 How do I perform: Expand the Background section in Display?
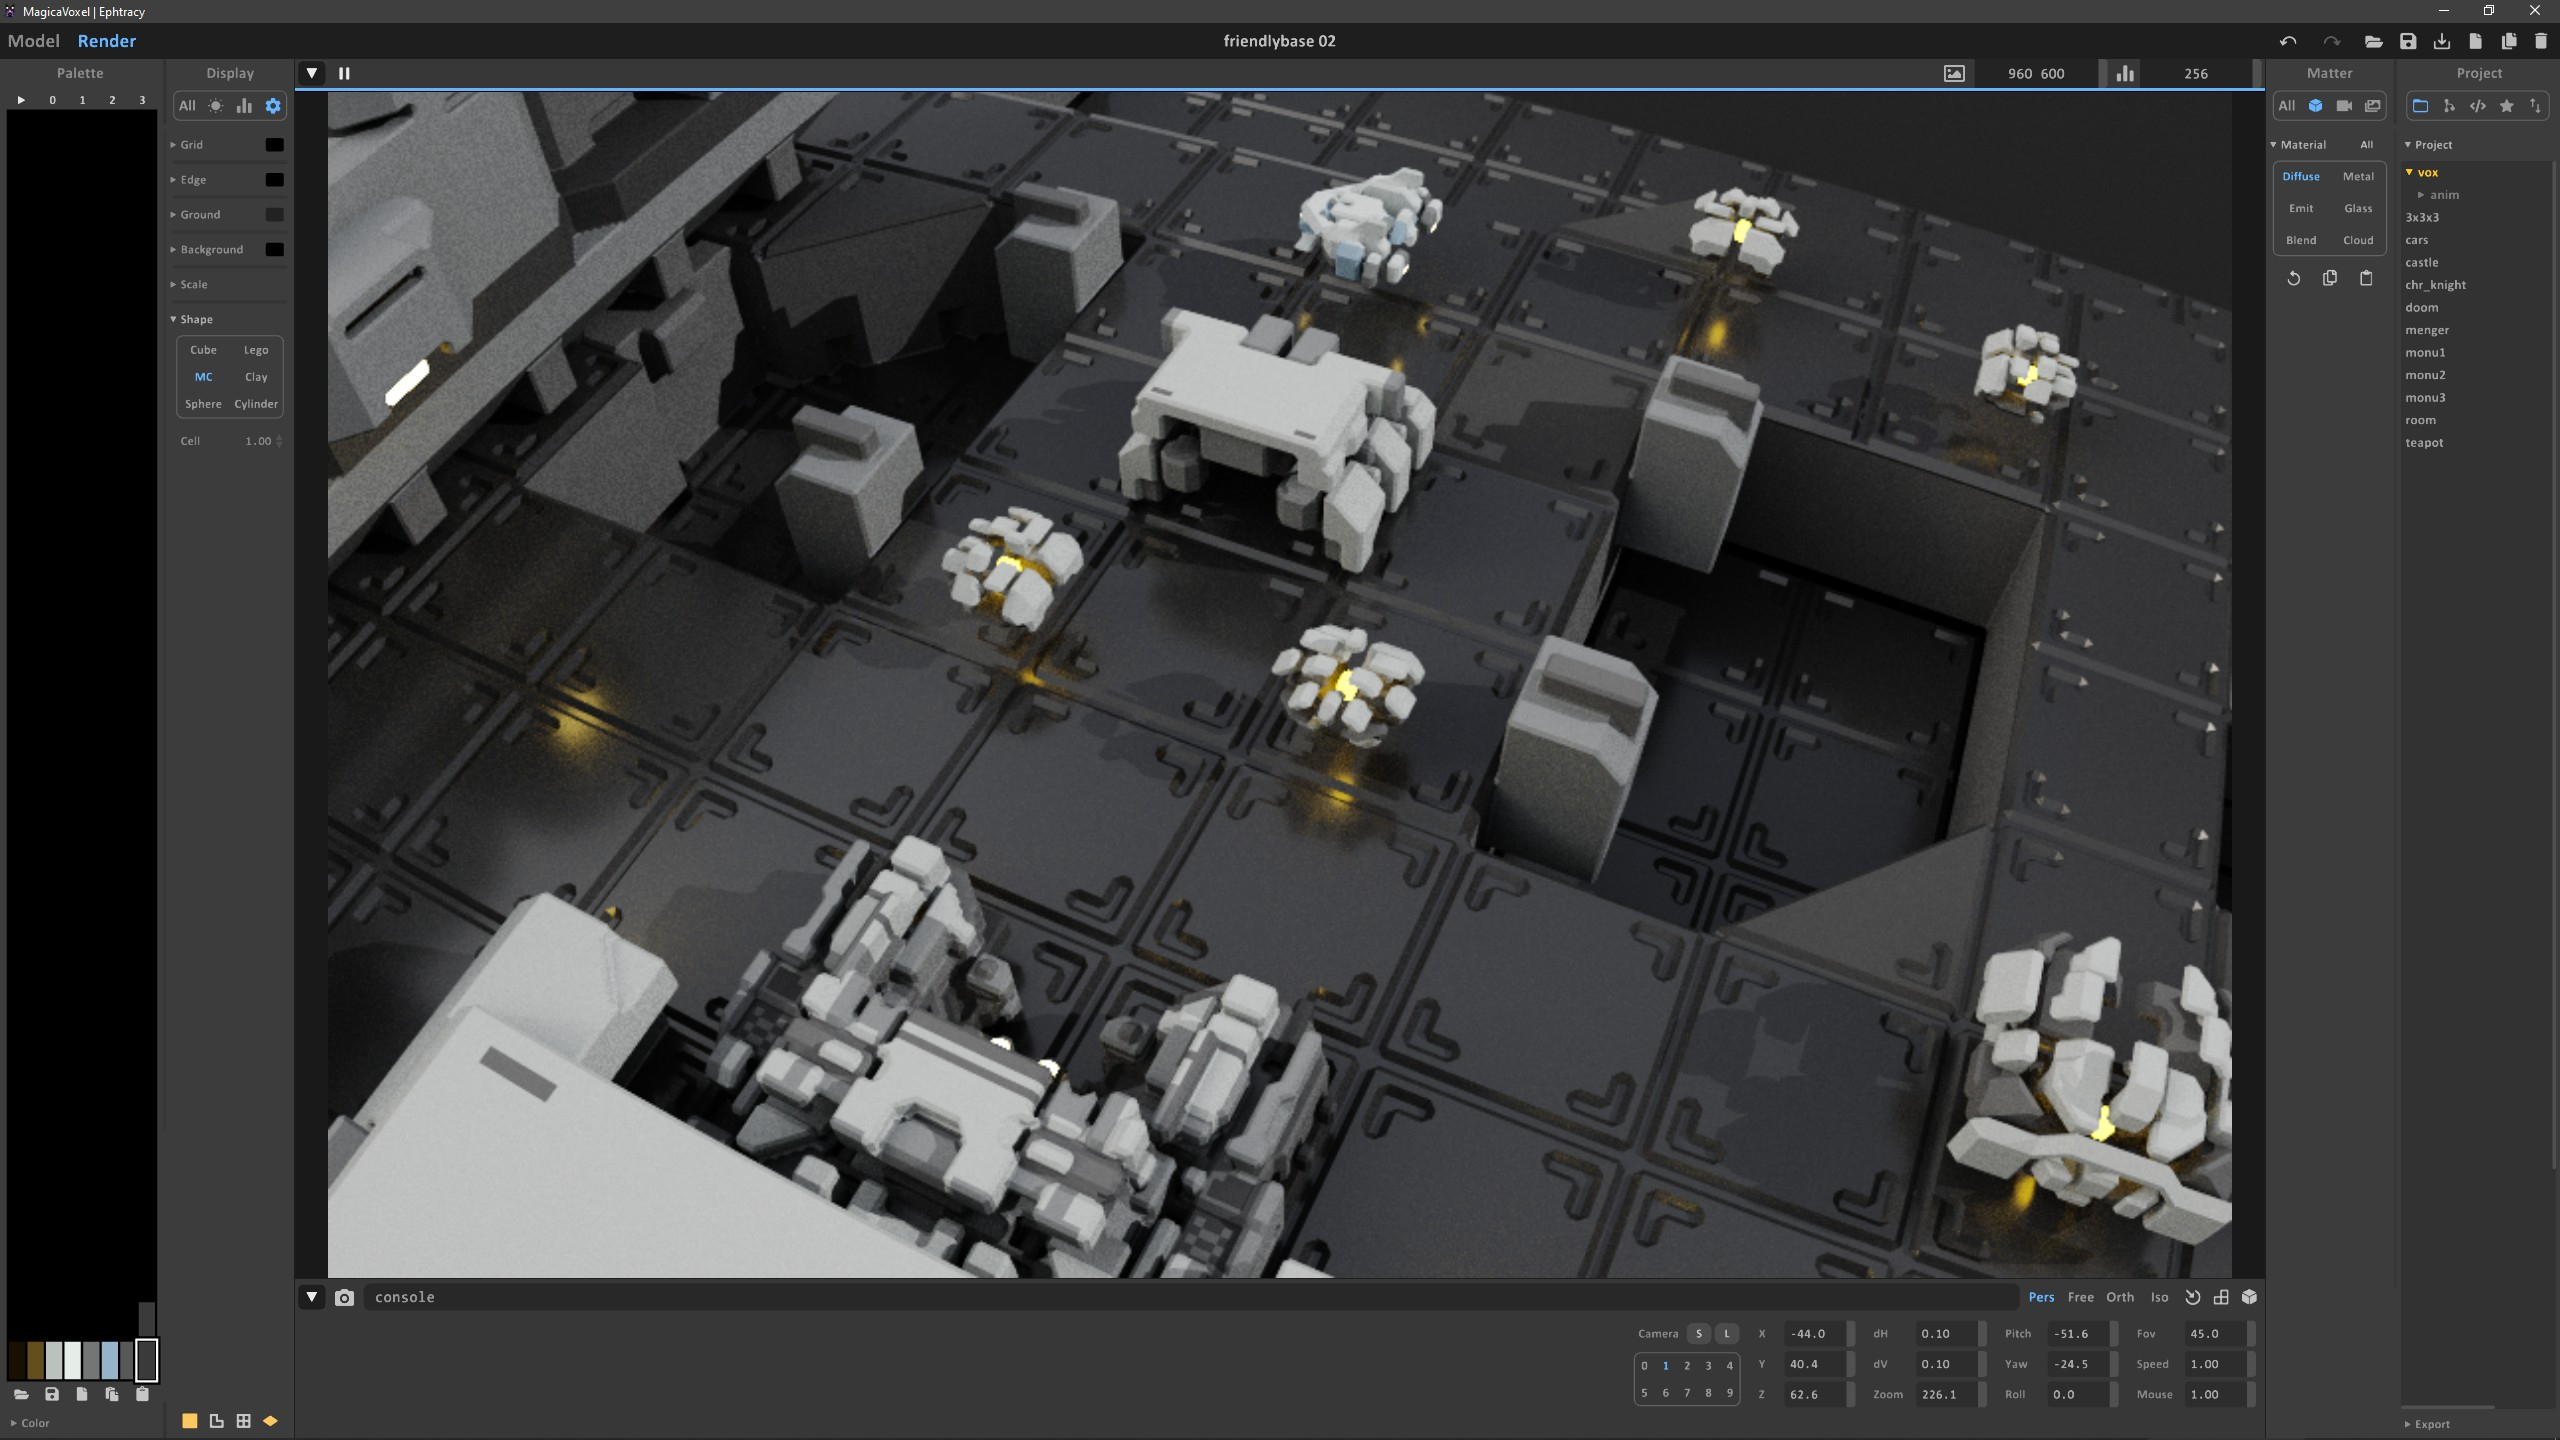207,250
